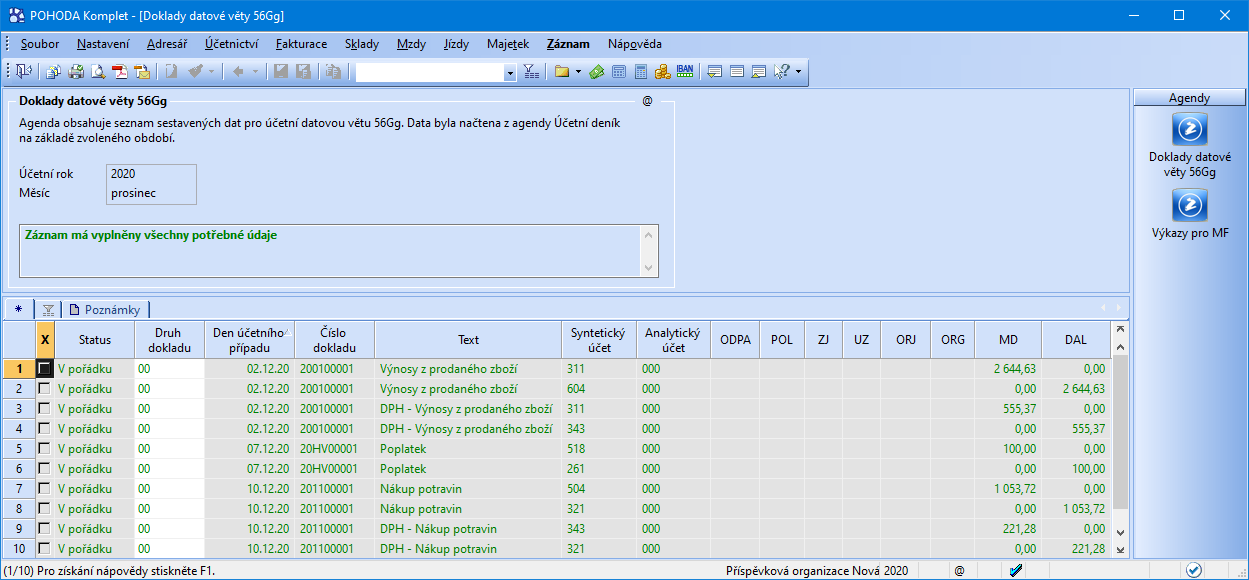Tick the checkbox in row 8

44,509
